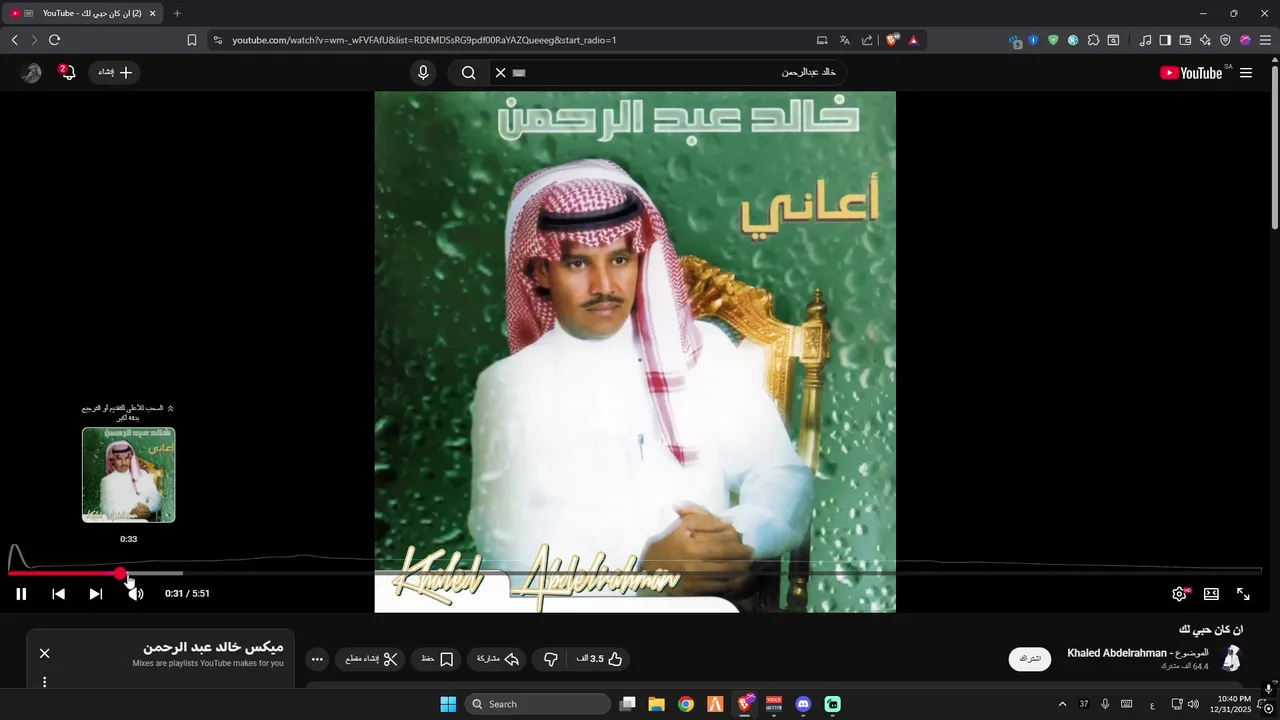1280x720 pixels.
Task: Click video title ان كان حبي لك
Action: (1211, 630)
